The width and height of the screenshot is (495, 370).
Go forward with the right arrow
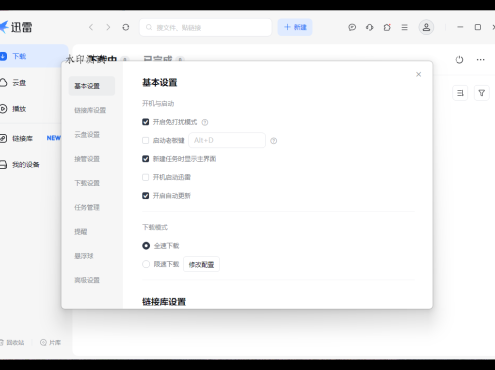(108, 27)
